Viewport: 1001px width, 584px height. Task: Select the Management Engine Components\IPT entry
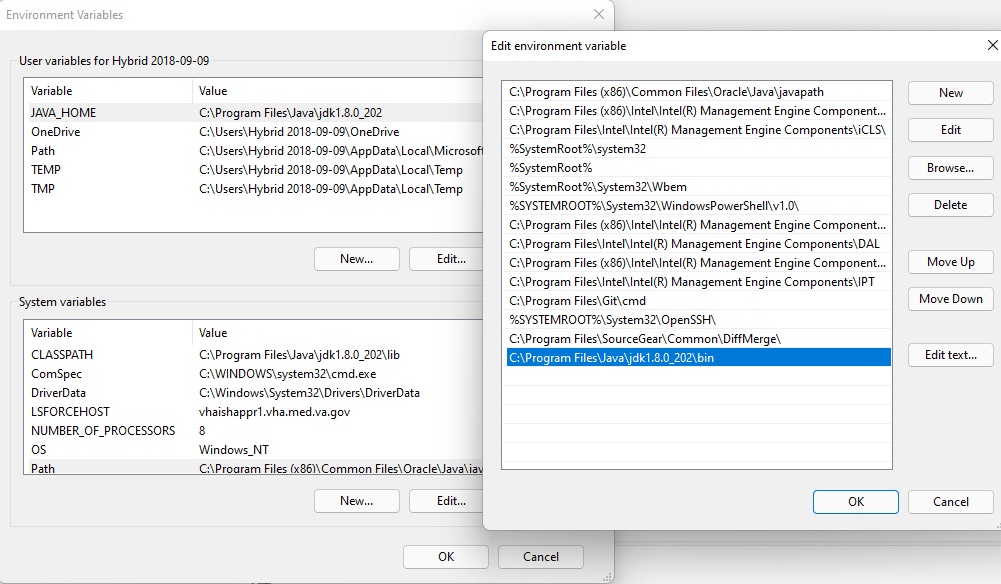(x=698, y=281)
